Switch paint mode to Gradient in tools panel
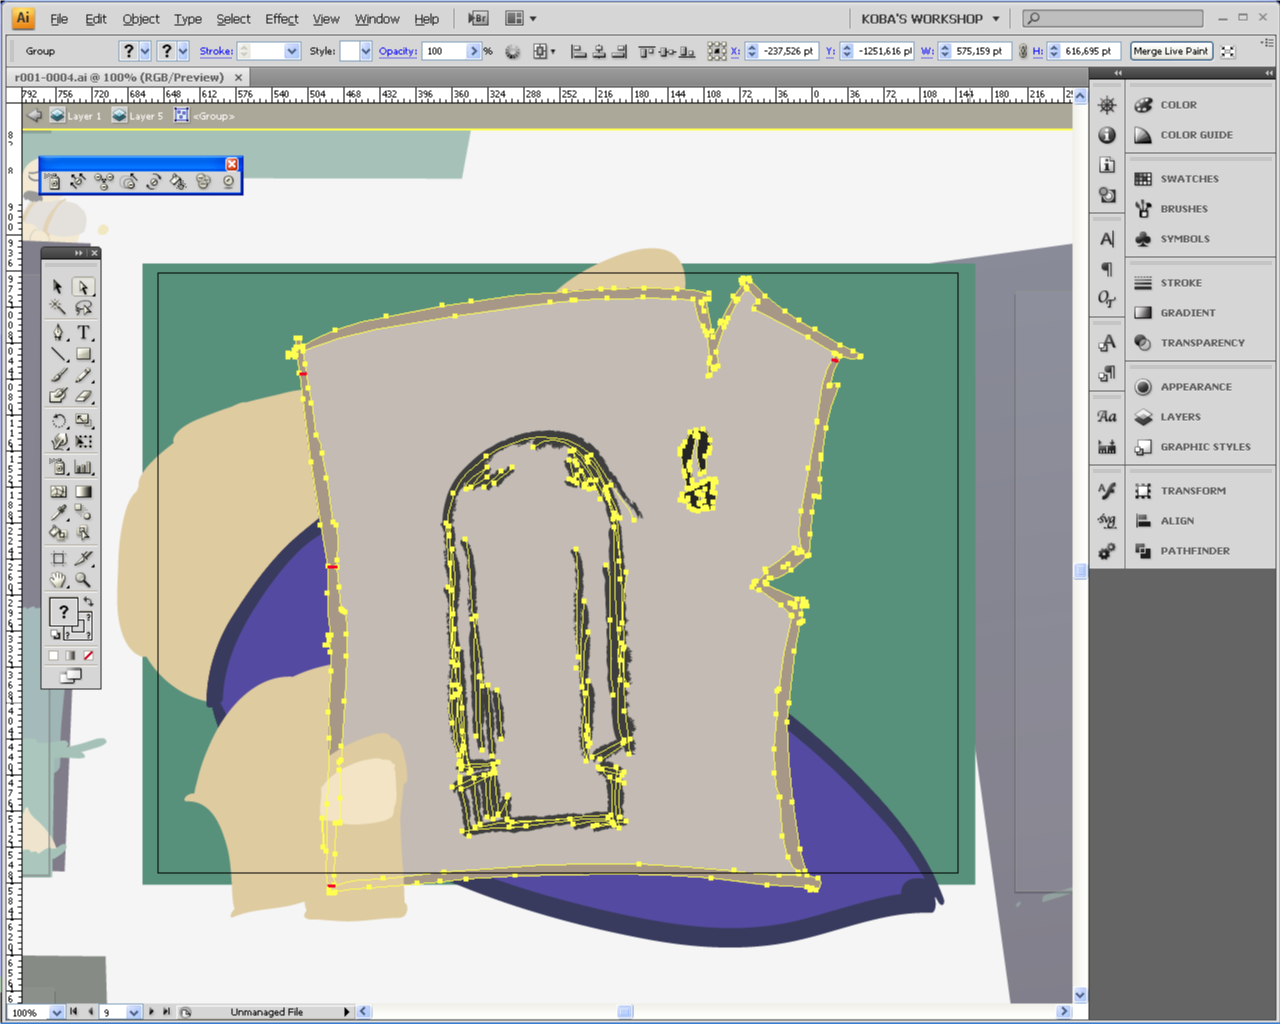Screen dimensions: 1280x1024 pyautogui.click(x=71, y=656)
